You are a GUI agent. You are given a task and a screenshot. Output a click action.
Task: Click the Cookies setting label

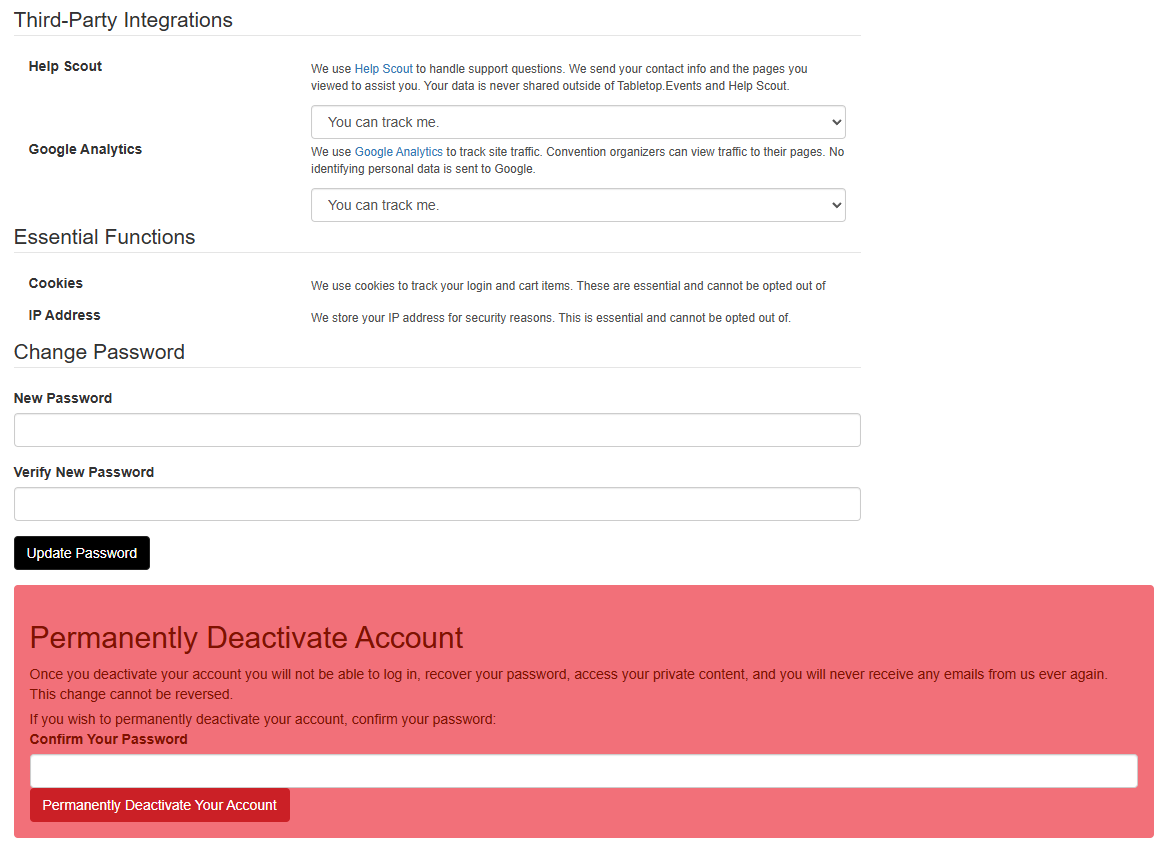(55, 283)
